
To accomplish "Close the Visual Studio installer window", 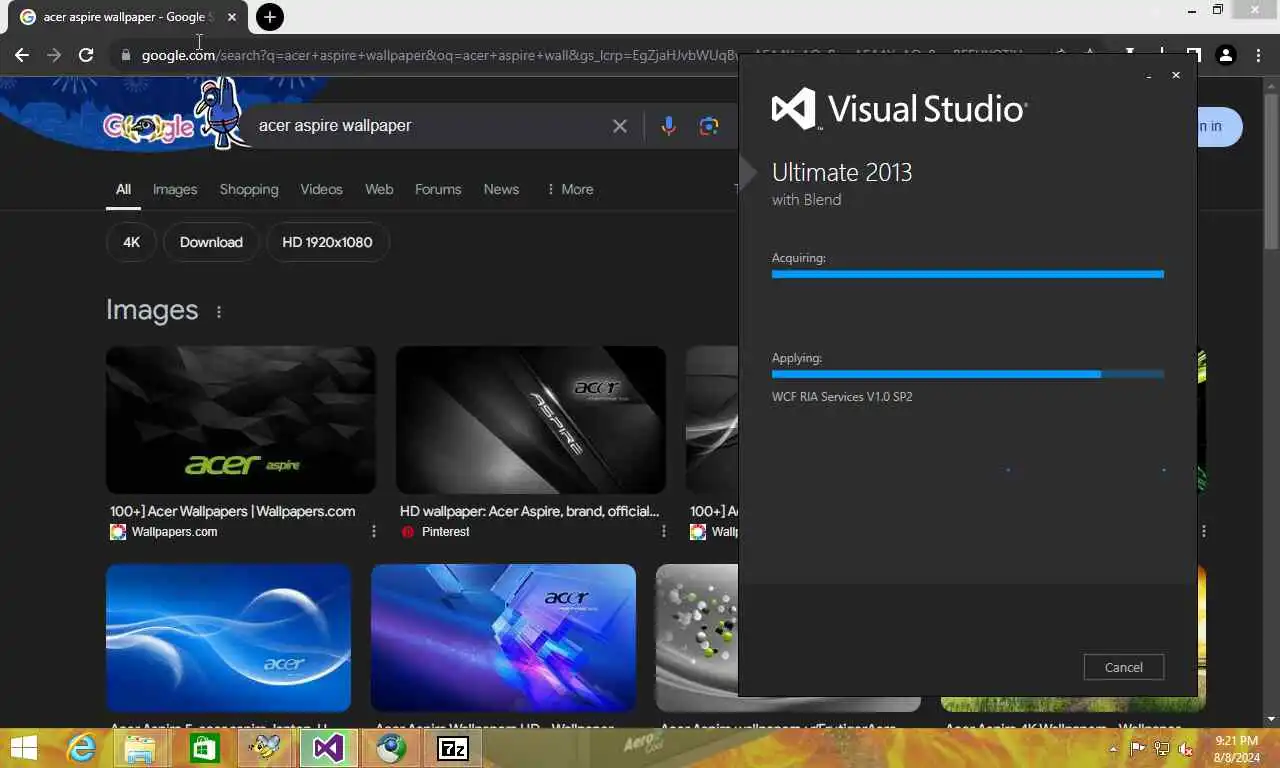I will pyautogui.click(x=1176, y=75).
